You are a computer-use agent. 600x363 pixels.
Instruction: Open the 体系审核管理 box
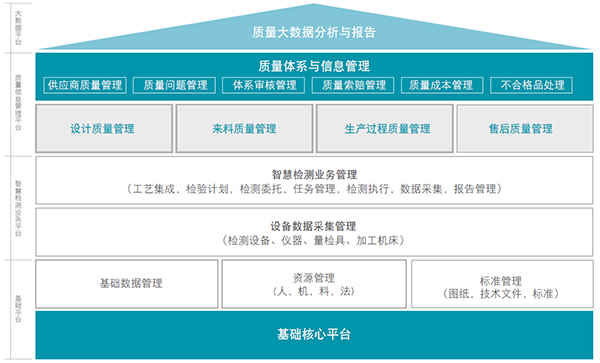(264, 85)
